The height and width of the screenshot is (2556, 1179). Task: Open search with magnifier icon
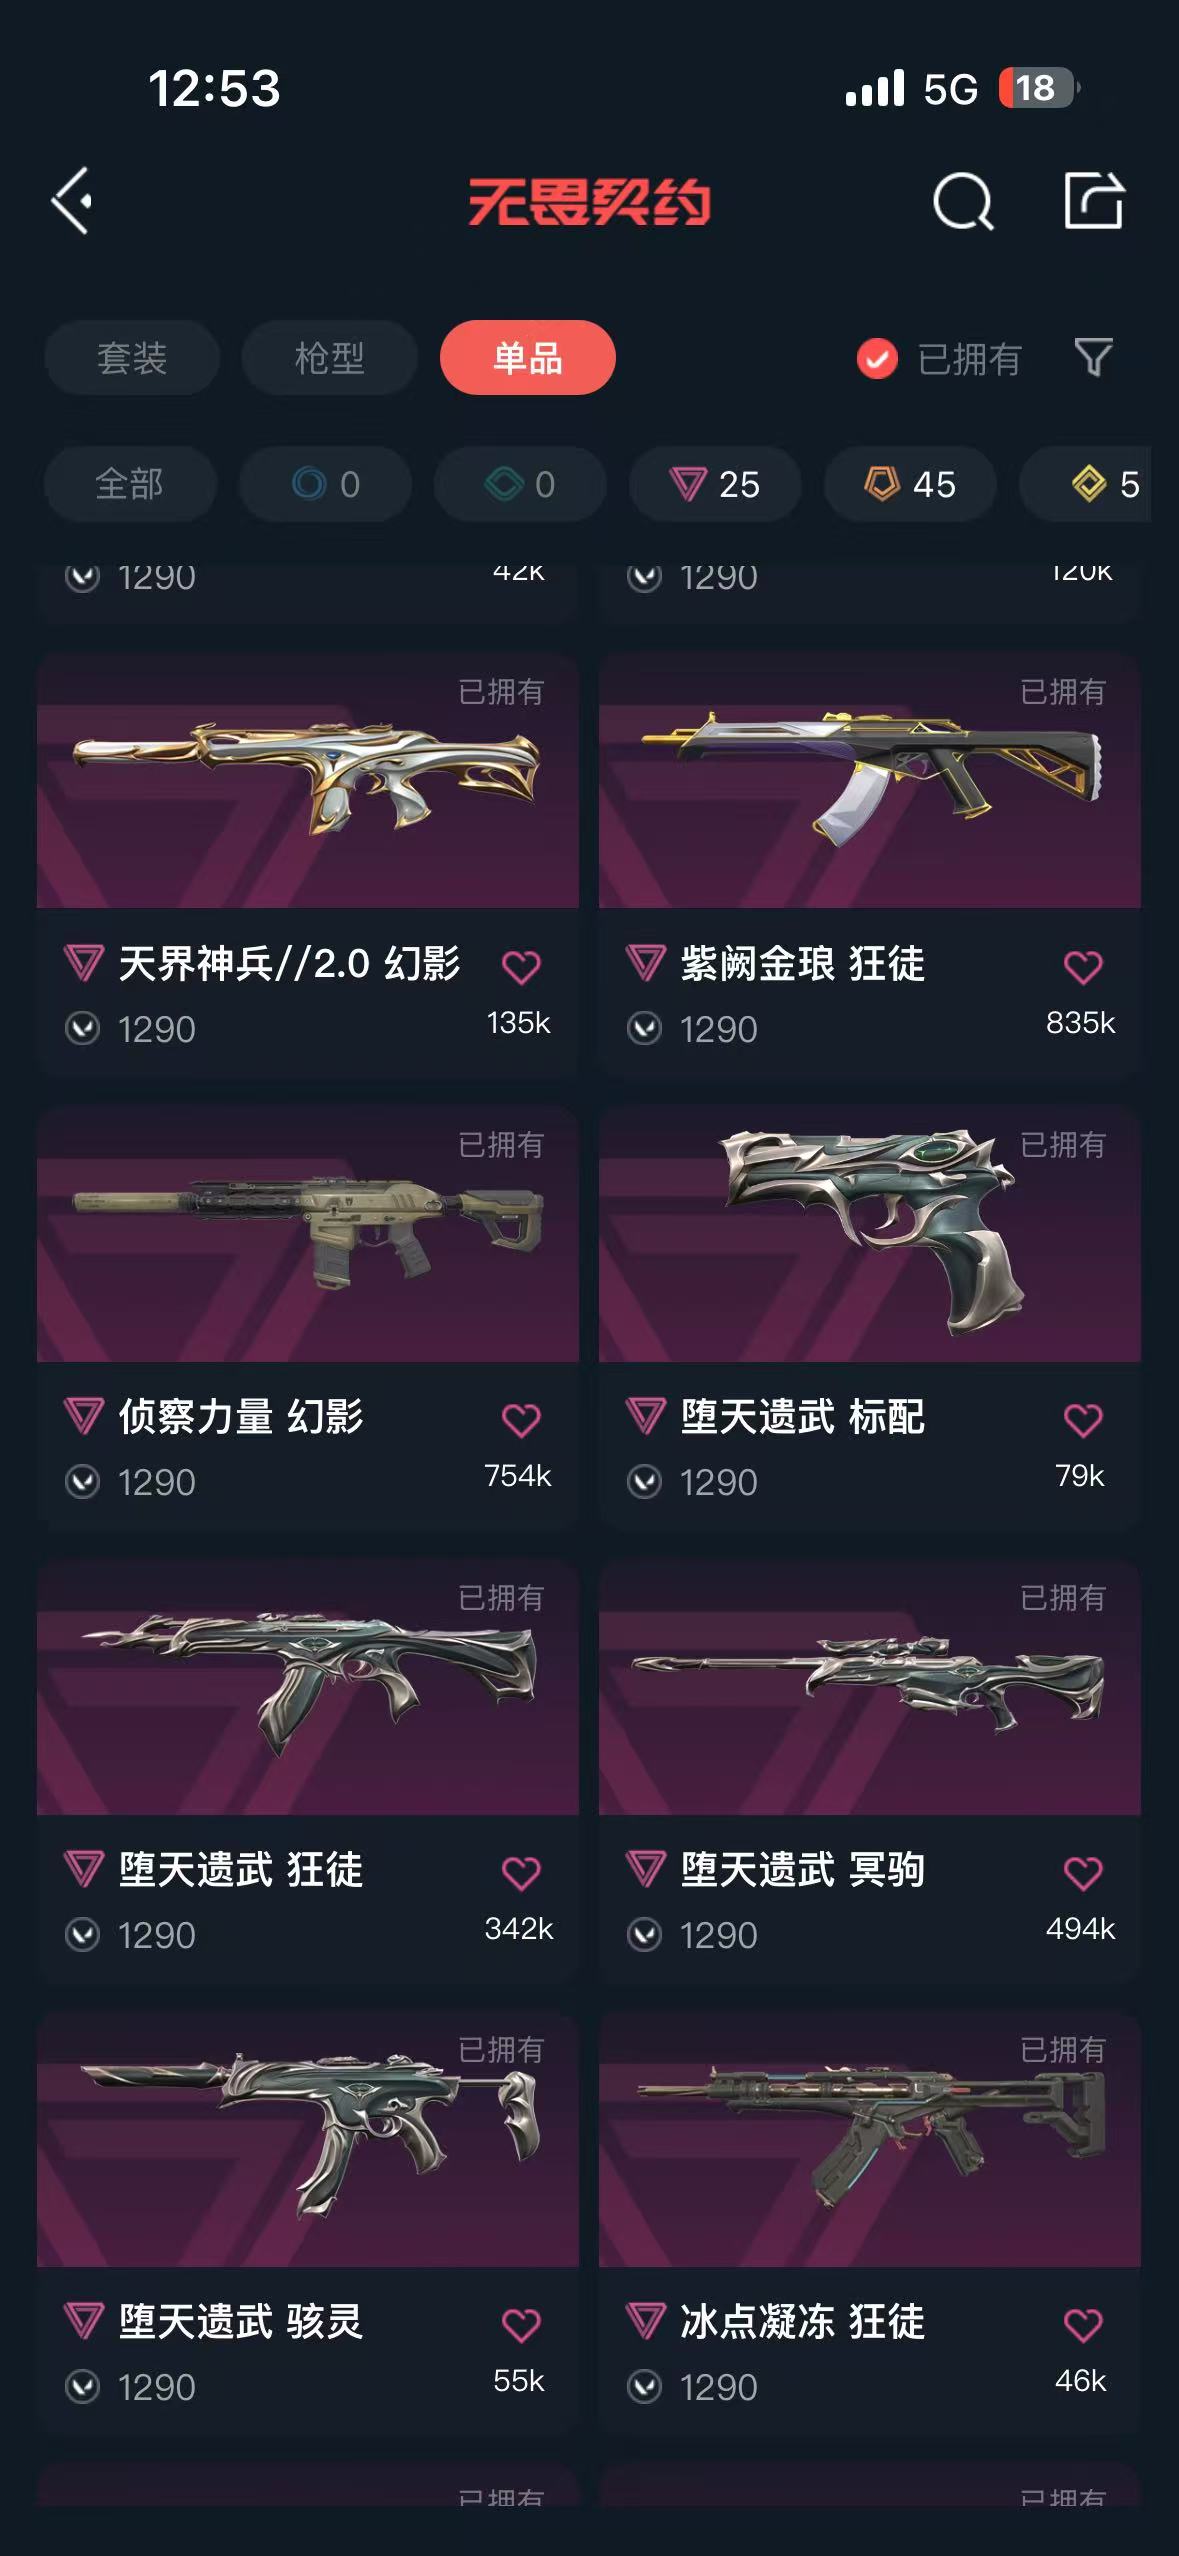[x=963, y=201]
